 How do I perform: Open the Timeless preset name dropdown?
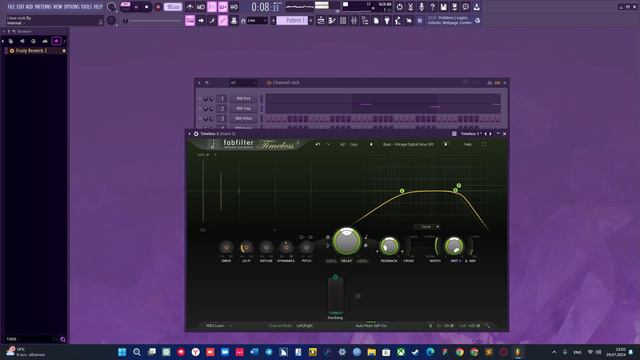click(x=408, y=144)
